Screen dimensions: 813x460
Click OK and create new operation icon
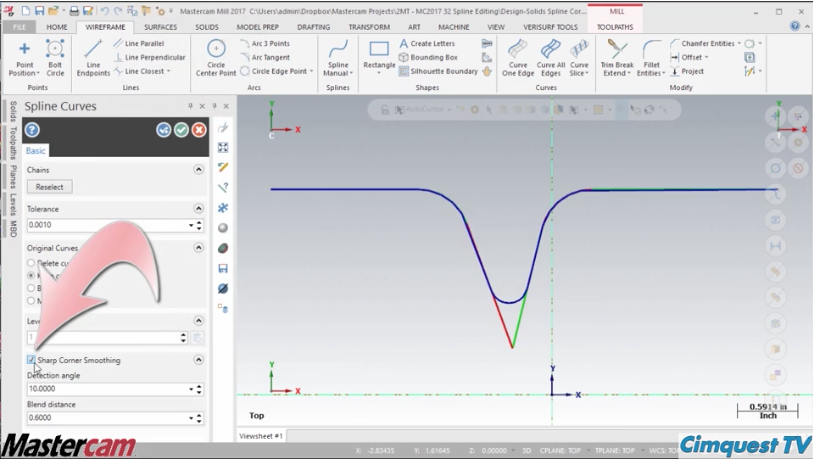(x=163, y=130)
